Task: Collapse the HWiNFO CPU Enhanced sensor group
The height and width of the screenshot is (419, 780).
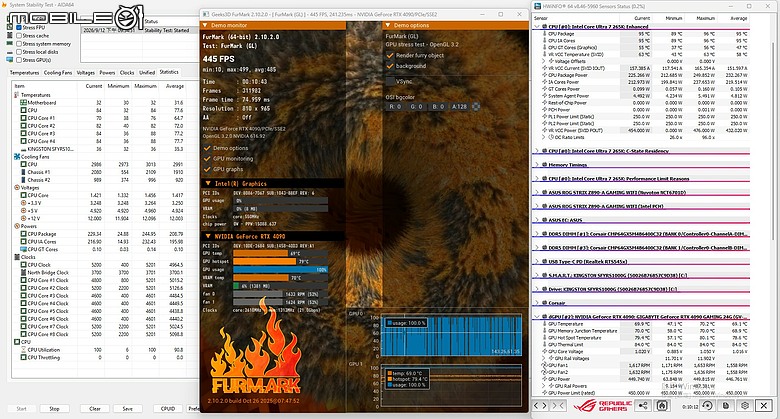Action: click(x=537, y=26)
